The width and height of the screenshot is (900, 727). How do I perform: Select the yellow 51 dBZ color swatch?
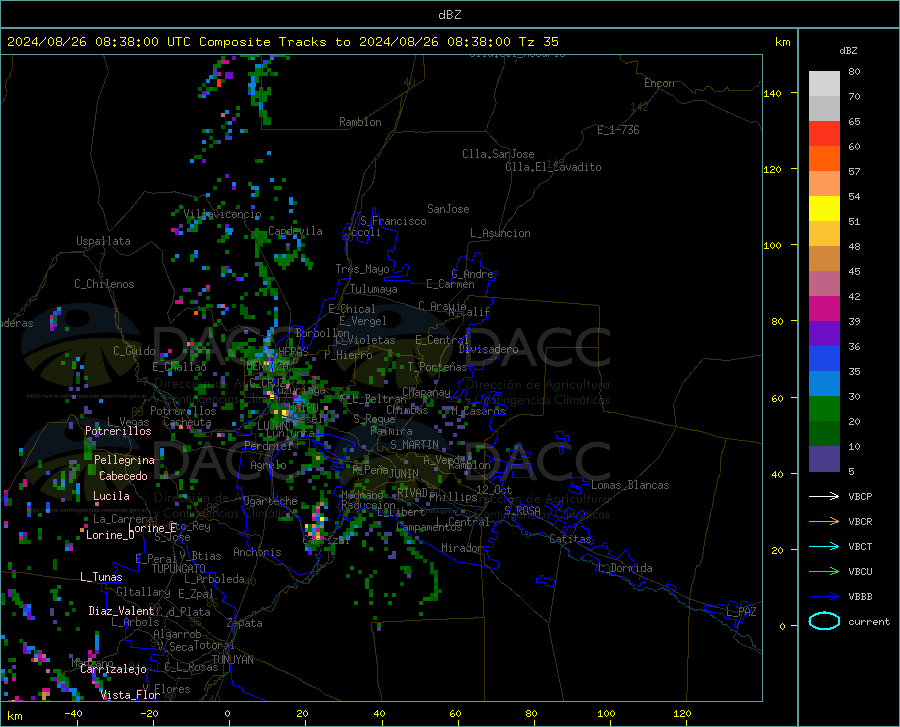tap(824, 209)
